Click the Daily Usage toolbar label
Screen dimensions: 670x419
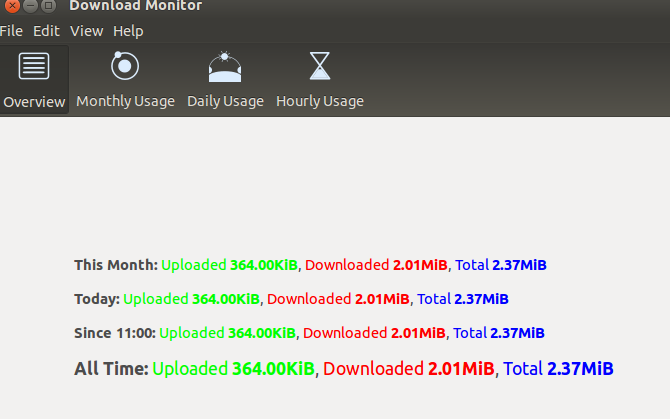[x=225, y=101]
